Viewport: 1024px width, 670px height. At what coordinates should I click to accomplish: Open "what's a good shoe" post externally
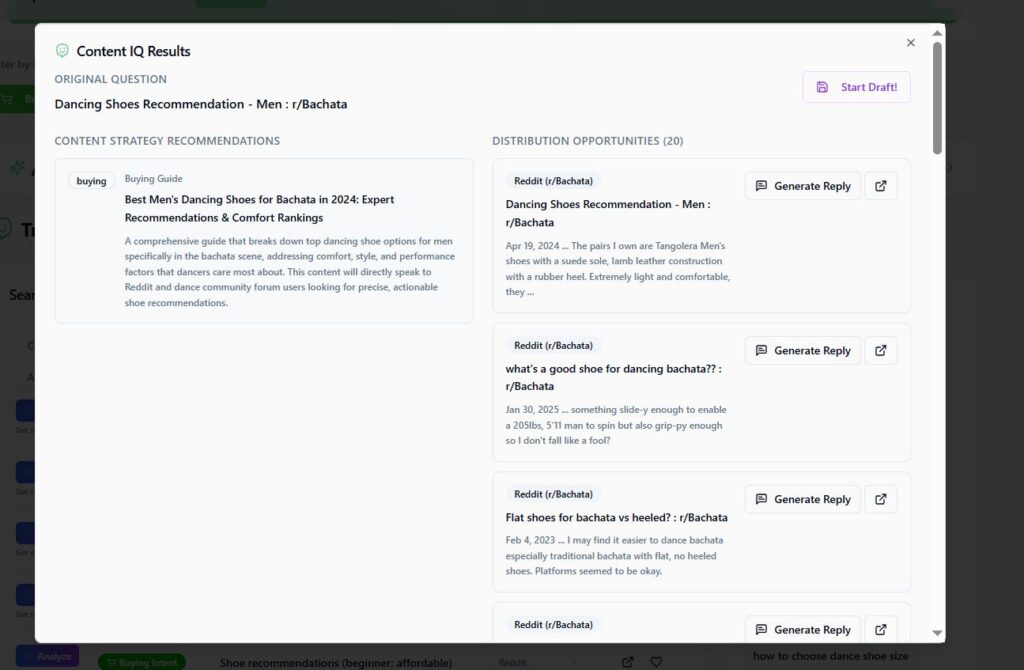(x=880, y=351)
